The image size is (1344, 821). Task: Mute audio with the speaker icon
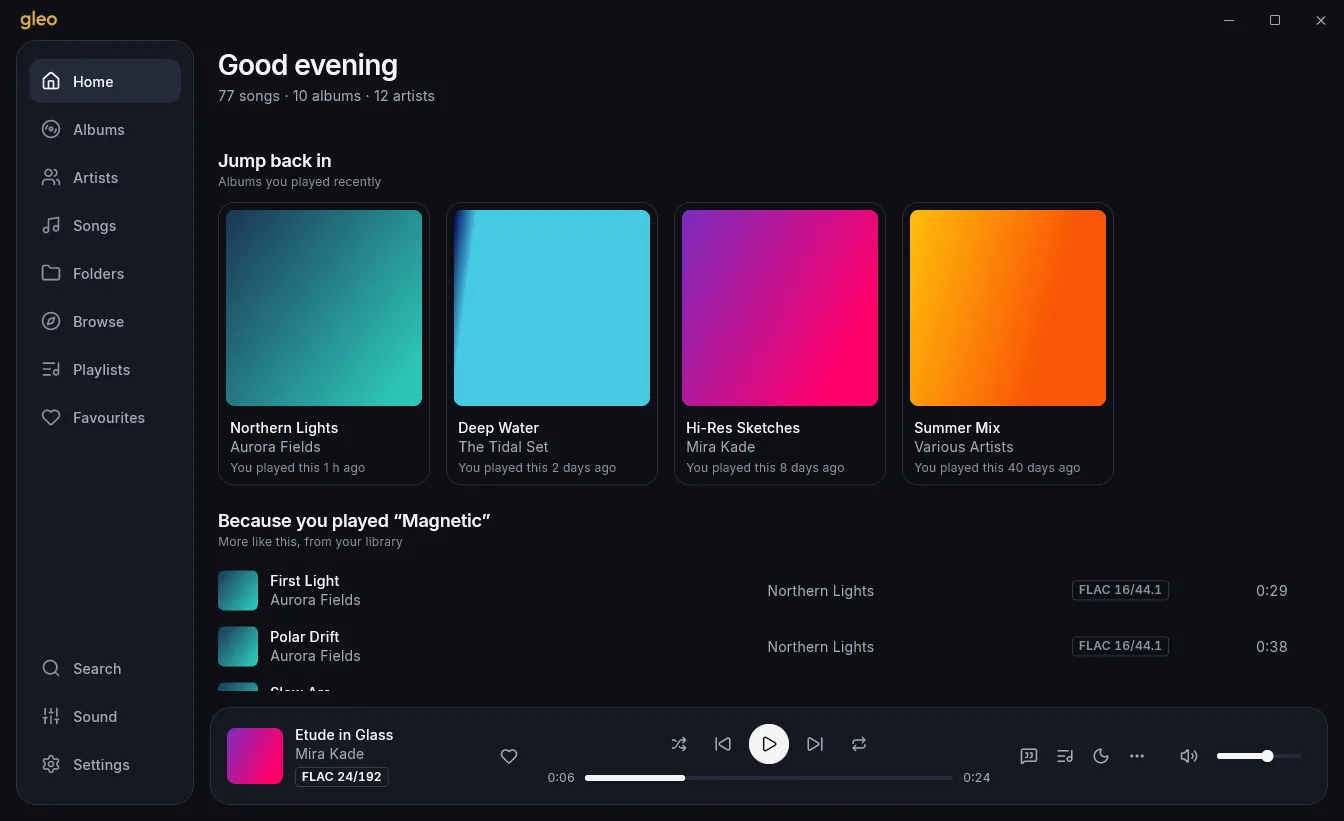1189,756
